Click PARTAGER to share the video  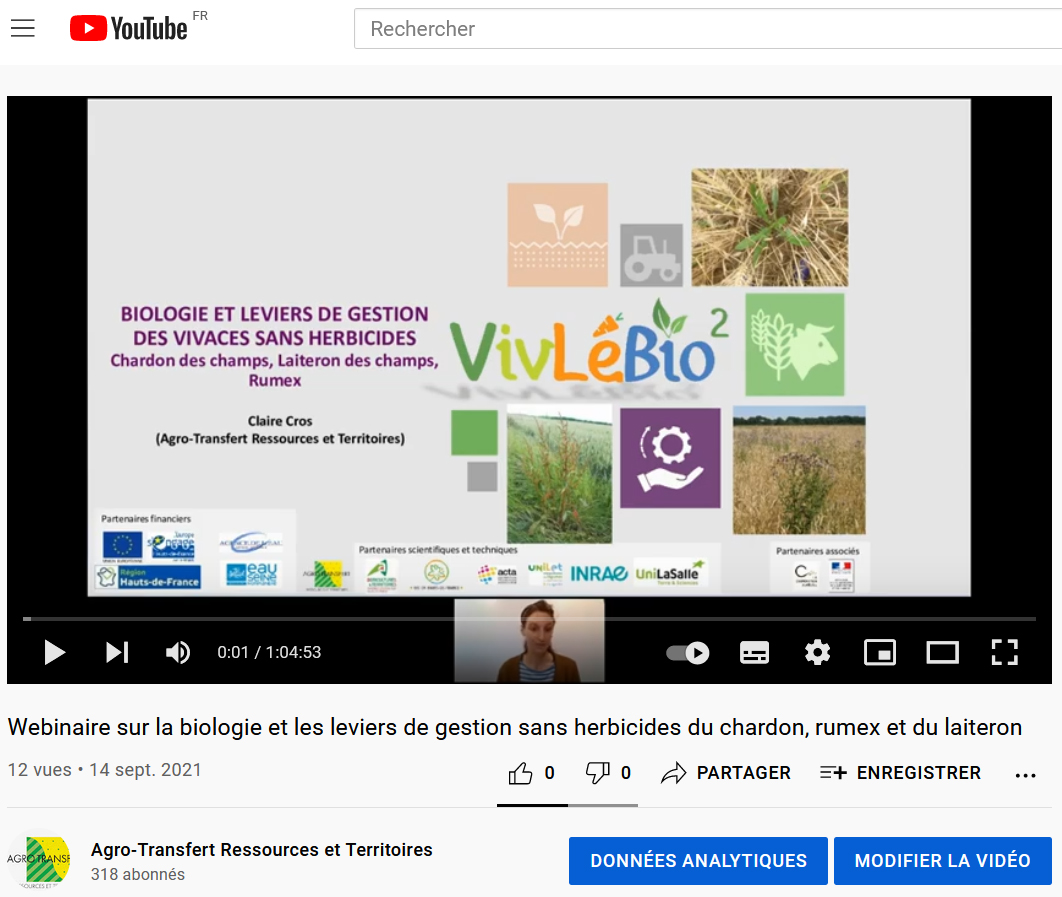click(726, 773)
